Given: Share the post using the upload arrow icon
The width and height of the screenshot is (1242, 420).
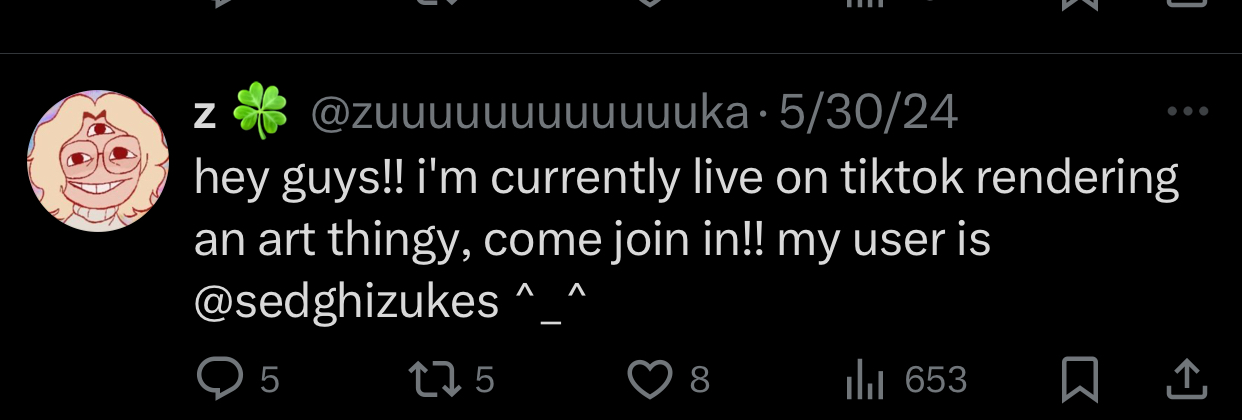Looking at the screenshot, I should (1187, 379).
